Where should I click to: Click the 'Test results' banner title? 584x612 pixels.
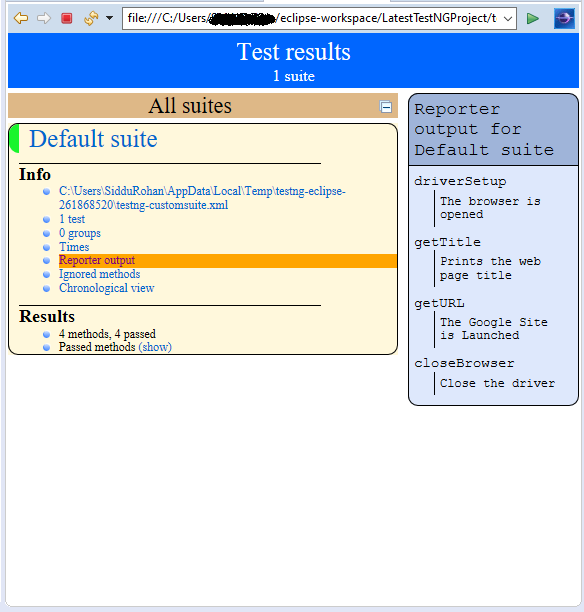point(294,52)
